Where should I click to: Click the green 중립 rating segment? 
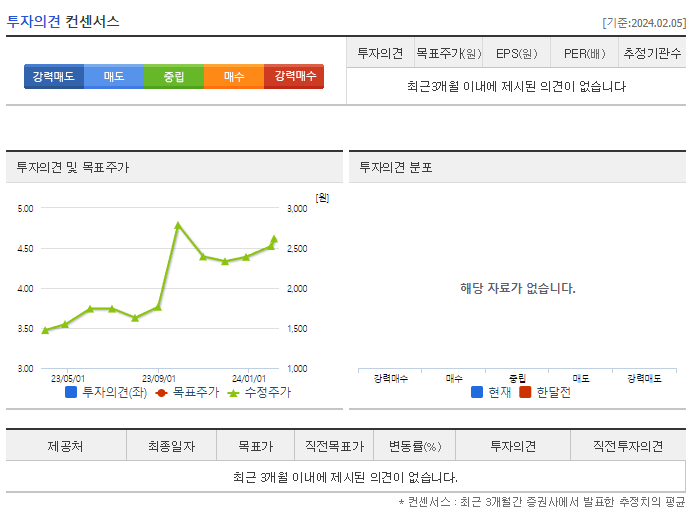(x=174, y=76)
